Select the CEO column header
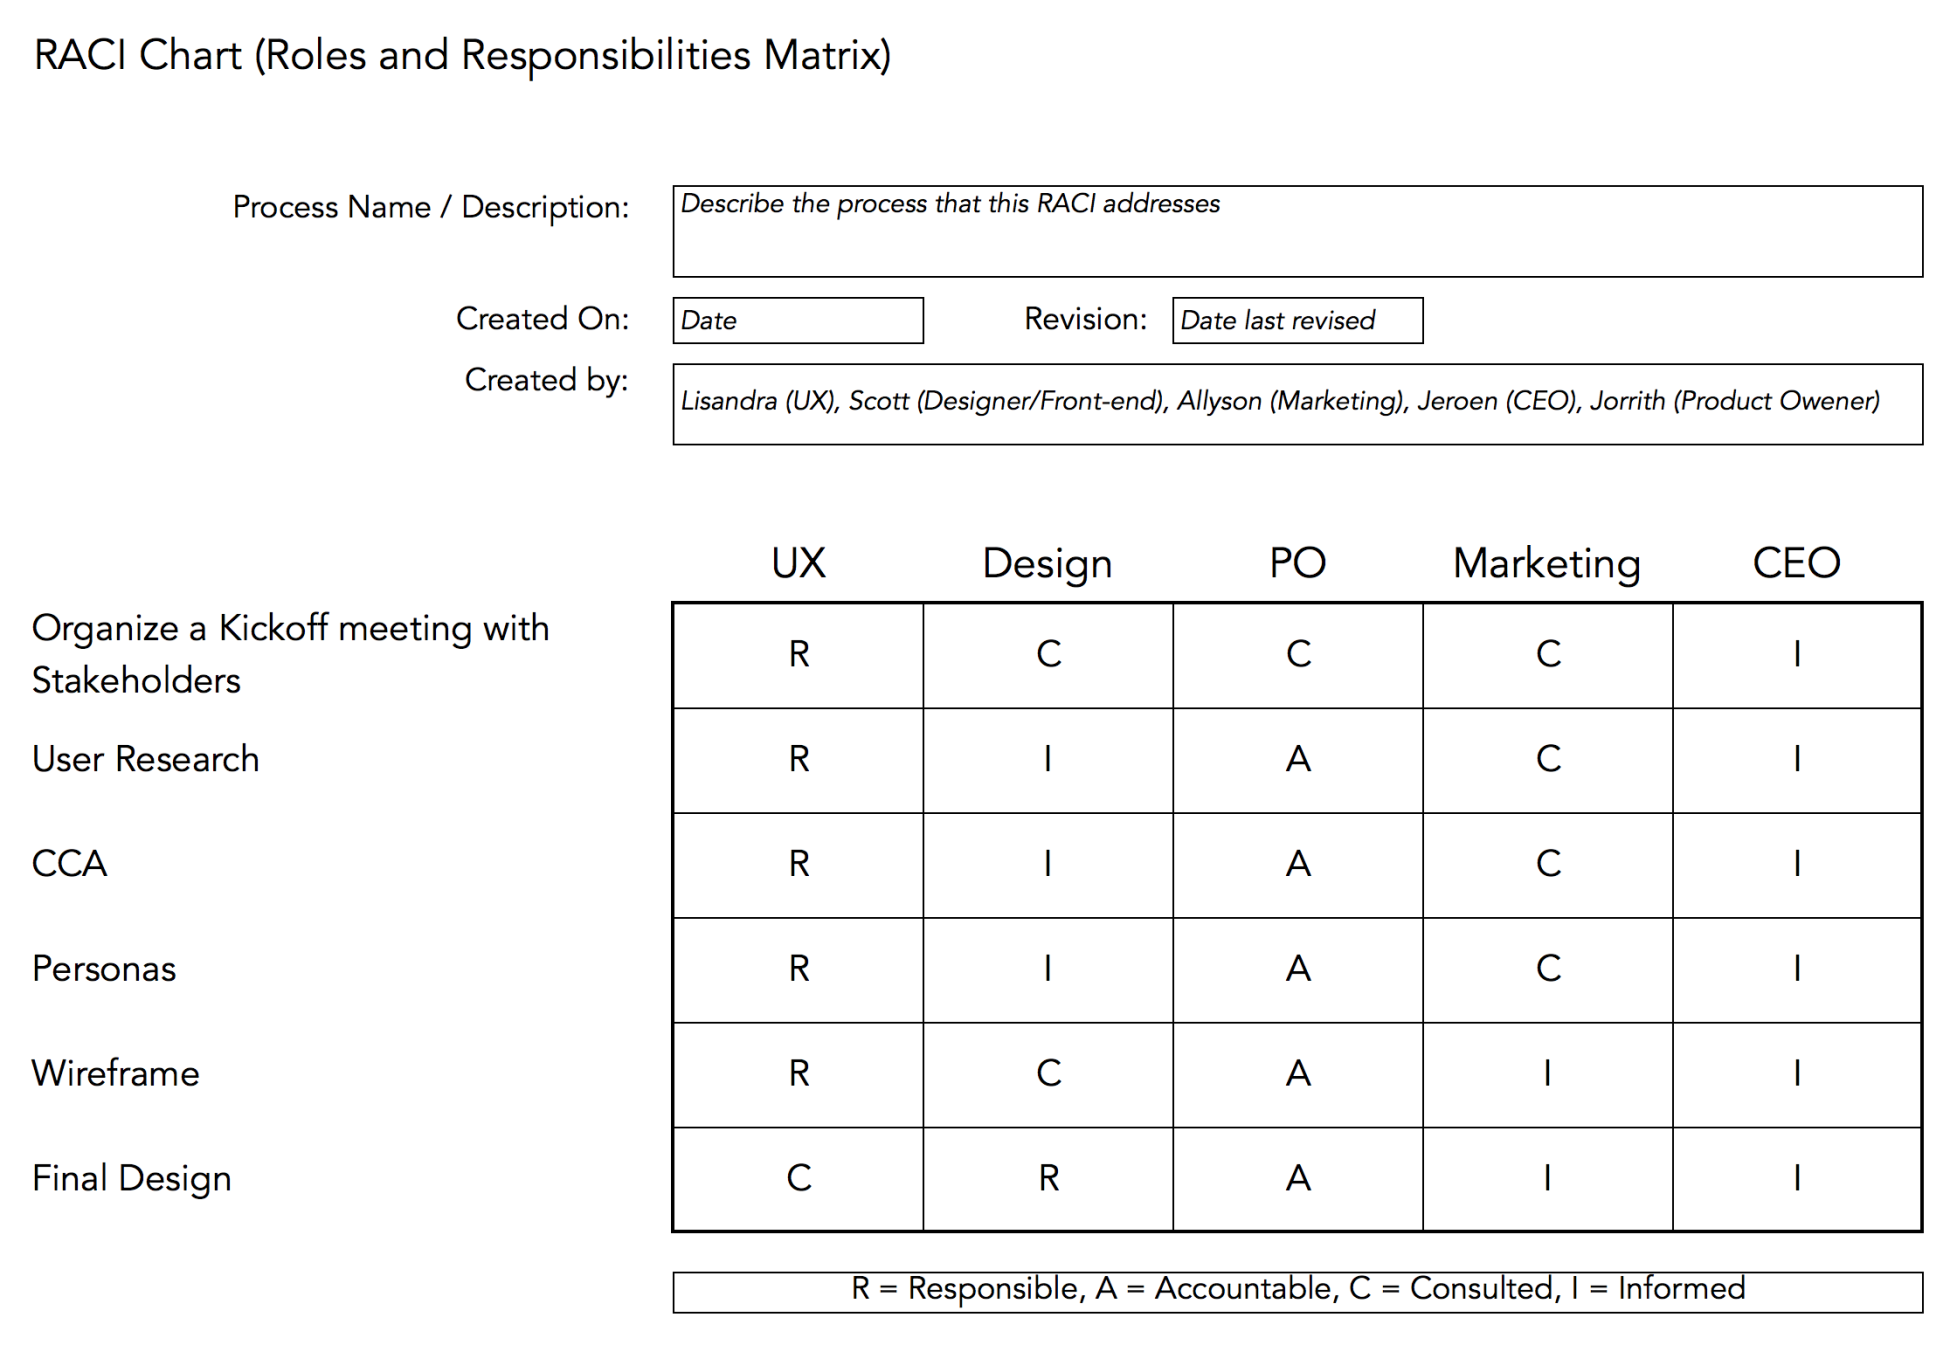 point(1796,563)
